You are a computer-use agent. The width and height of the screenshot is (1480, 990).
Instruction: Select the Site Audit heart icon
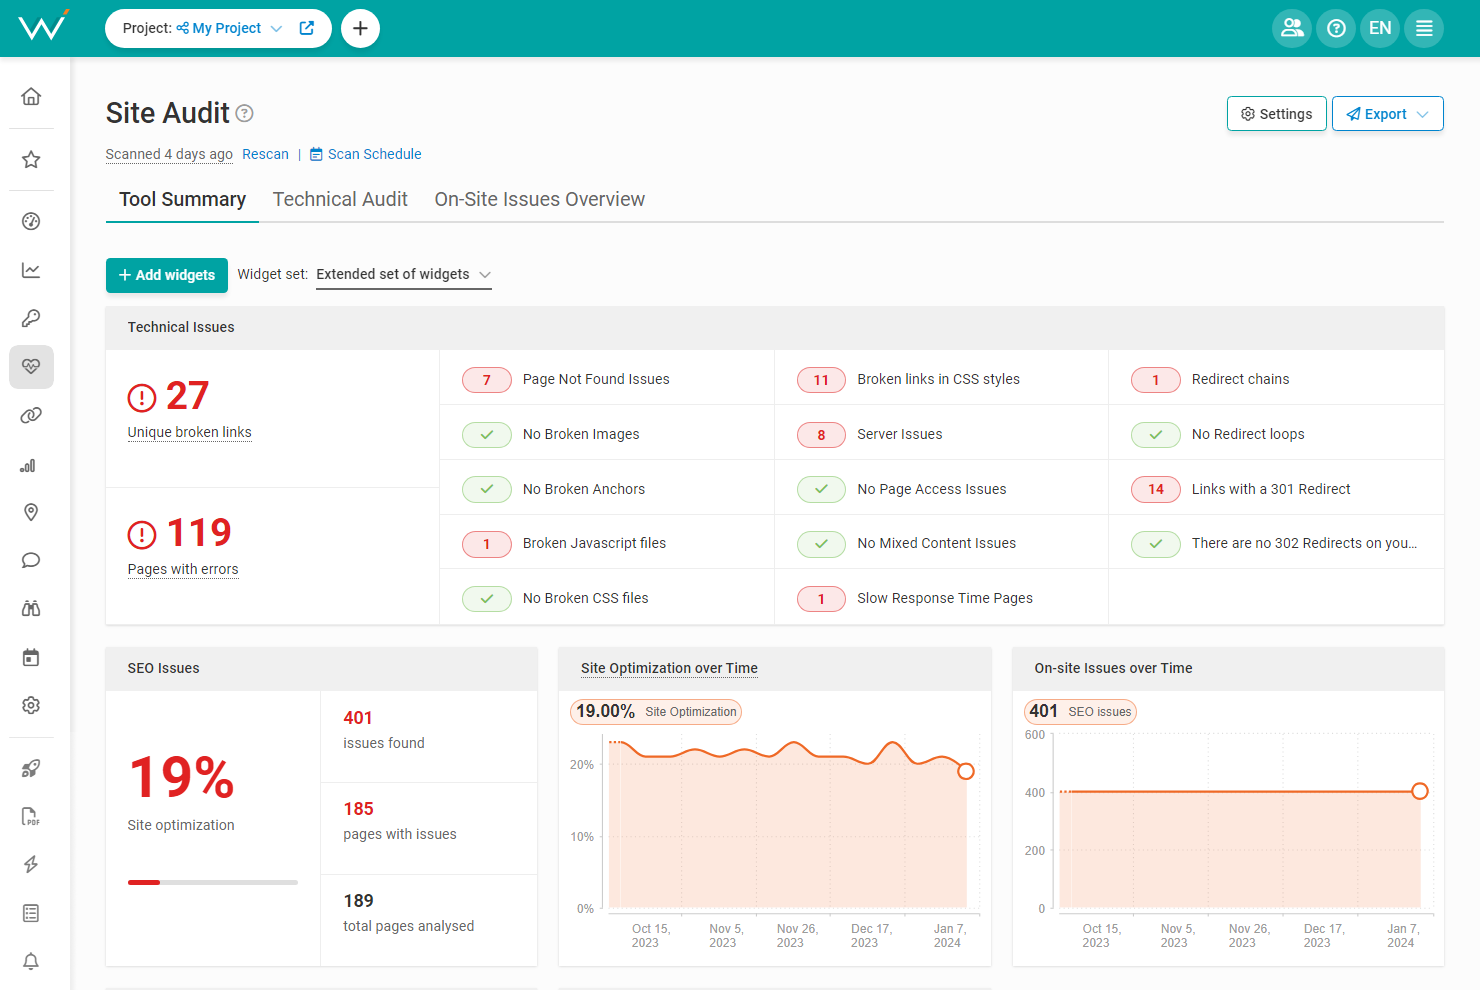[x=31, y=367]
